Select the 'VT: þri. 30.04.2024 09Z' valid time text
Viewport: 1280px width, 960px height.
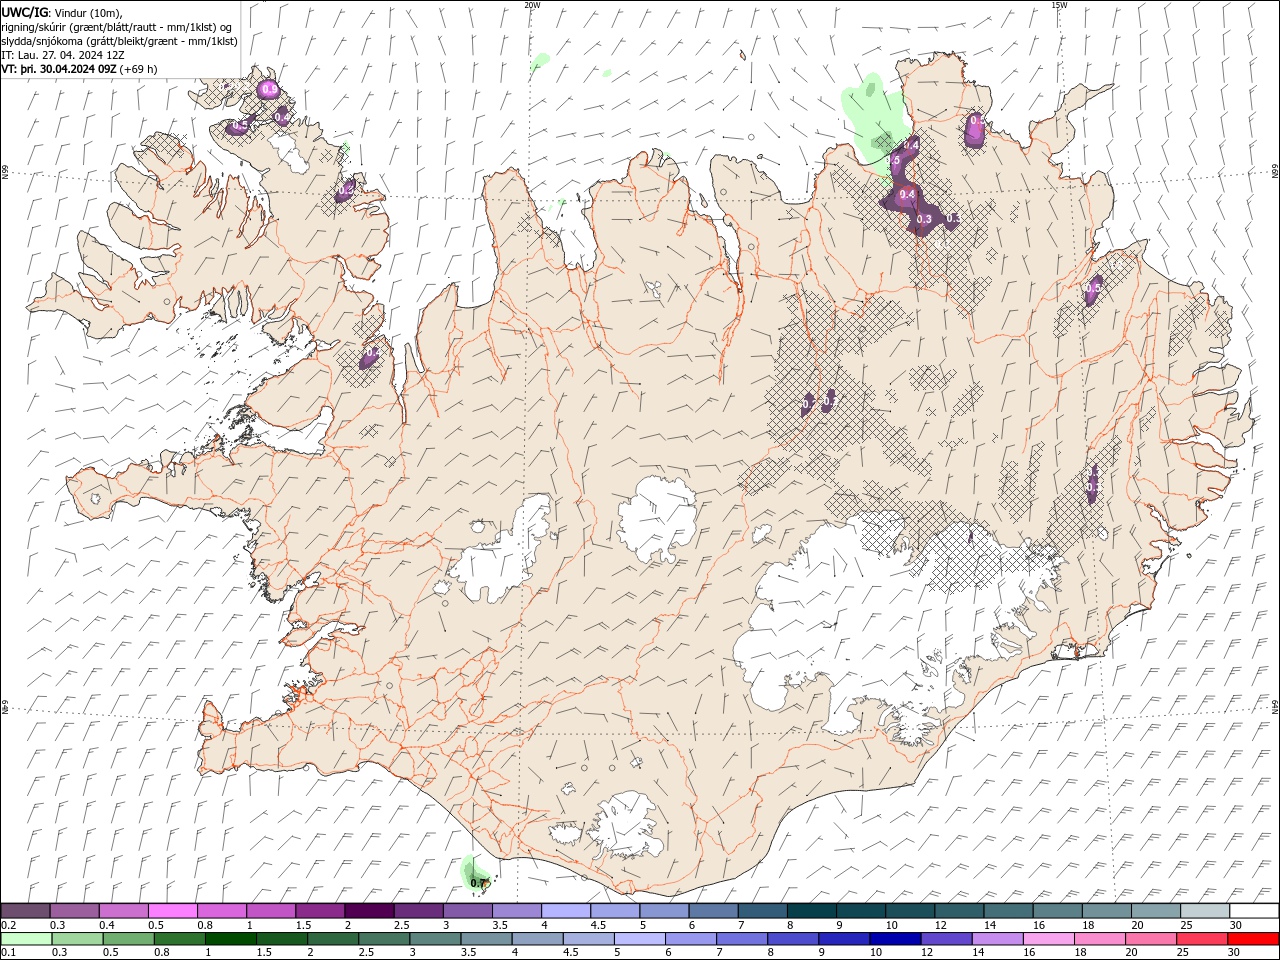59,69
